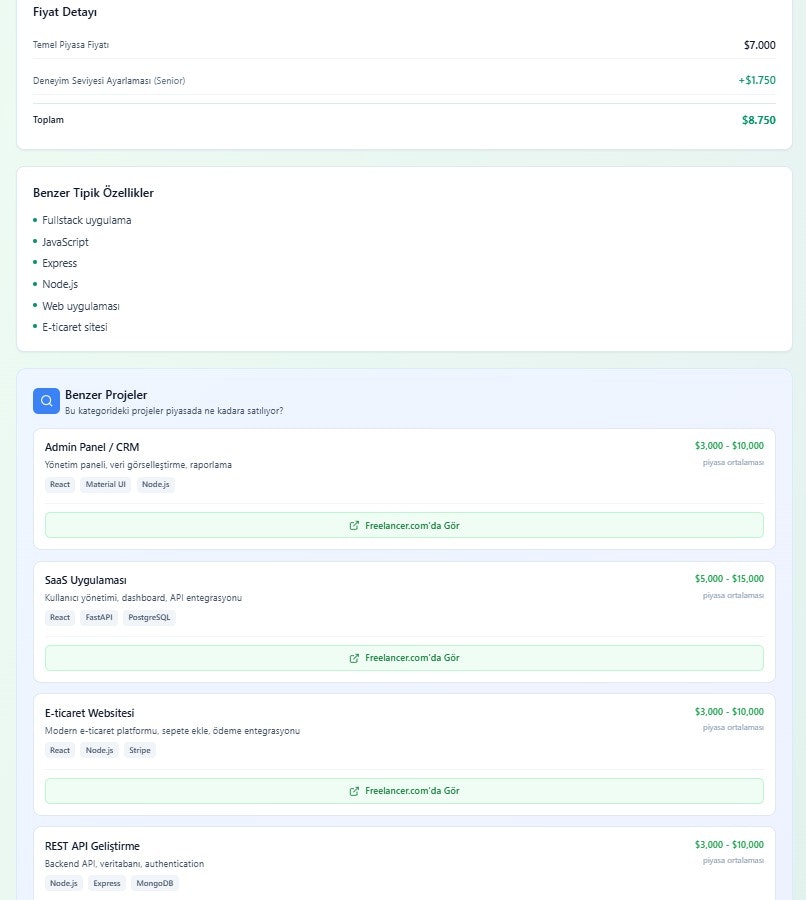Open the Admin Panel / CRM project title

92,447
